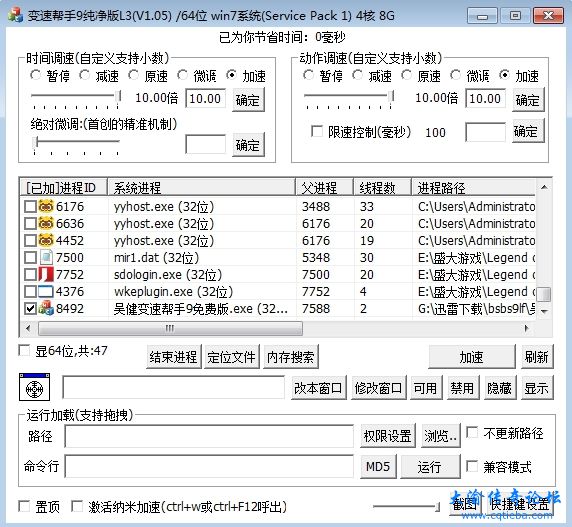Click 确定 beside the 时间调速 10.00 field

click(x=248, y=100)
